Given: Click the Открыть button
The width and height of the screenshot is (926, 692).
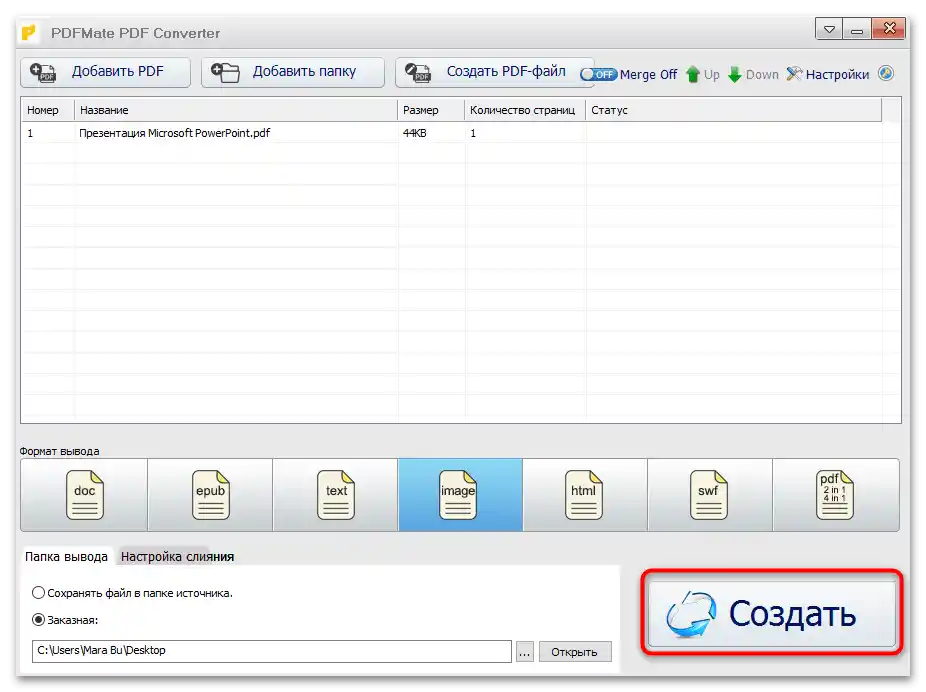Looking at the screenshot, I should tap(575, 651).
